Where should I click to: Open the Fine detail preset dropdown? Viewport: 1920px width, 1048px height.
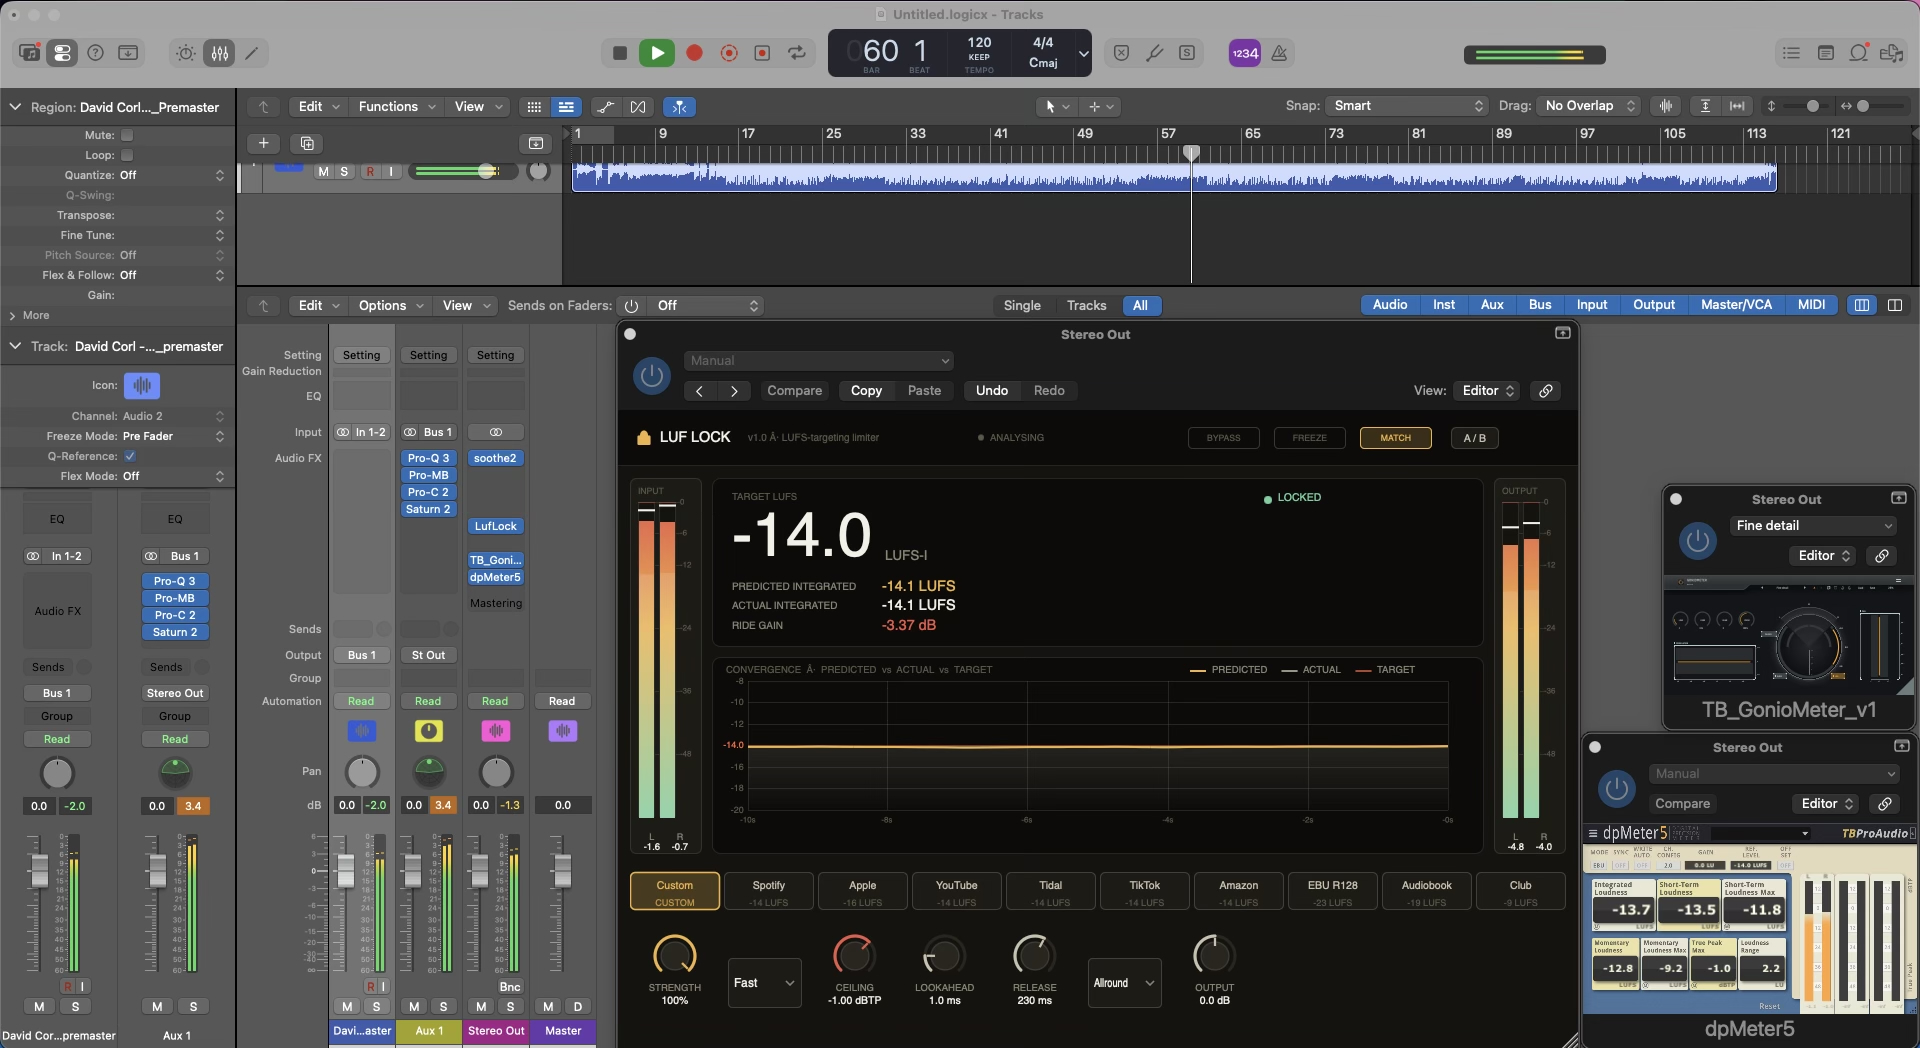click(x=1812, y=526)
